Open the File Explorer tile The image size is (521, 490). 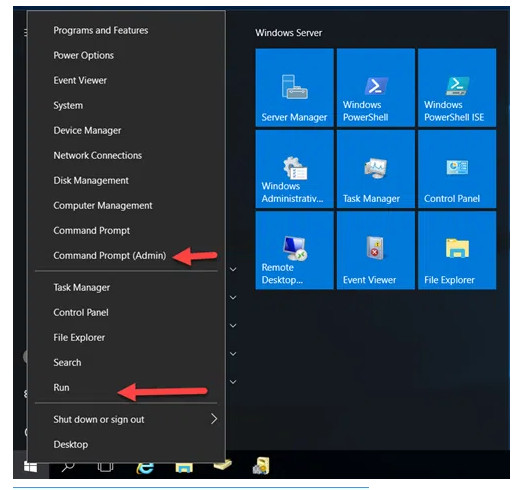point(457,250)
